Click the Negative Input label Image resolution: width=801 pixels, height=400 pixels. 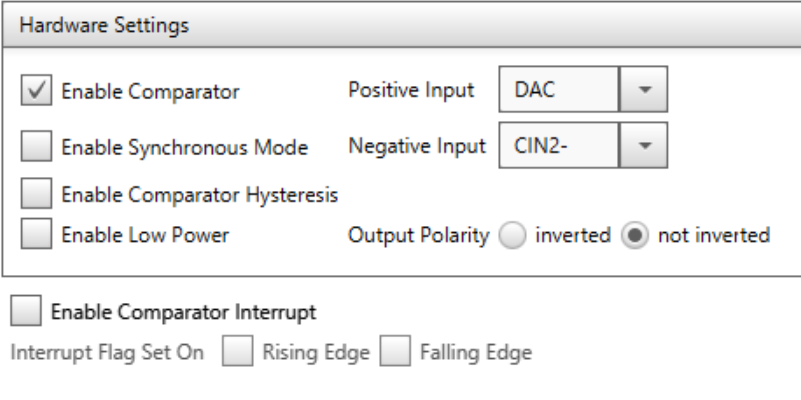click(x=417, y=146)
